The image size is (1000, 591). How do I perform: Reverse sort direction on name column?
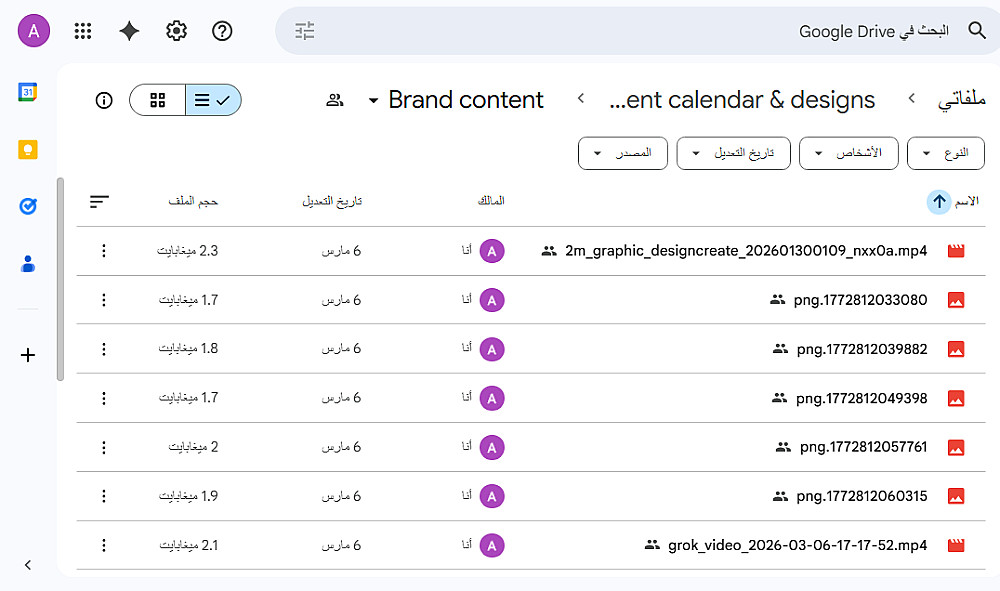[x=939, y=201]
